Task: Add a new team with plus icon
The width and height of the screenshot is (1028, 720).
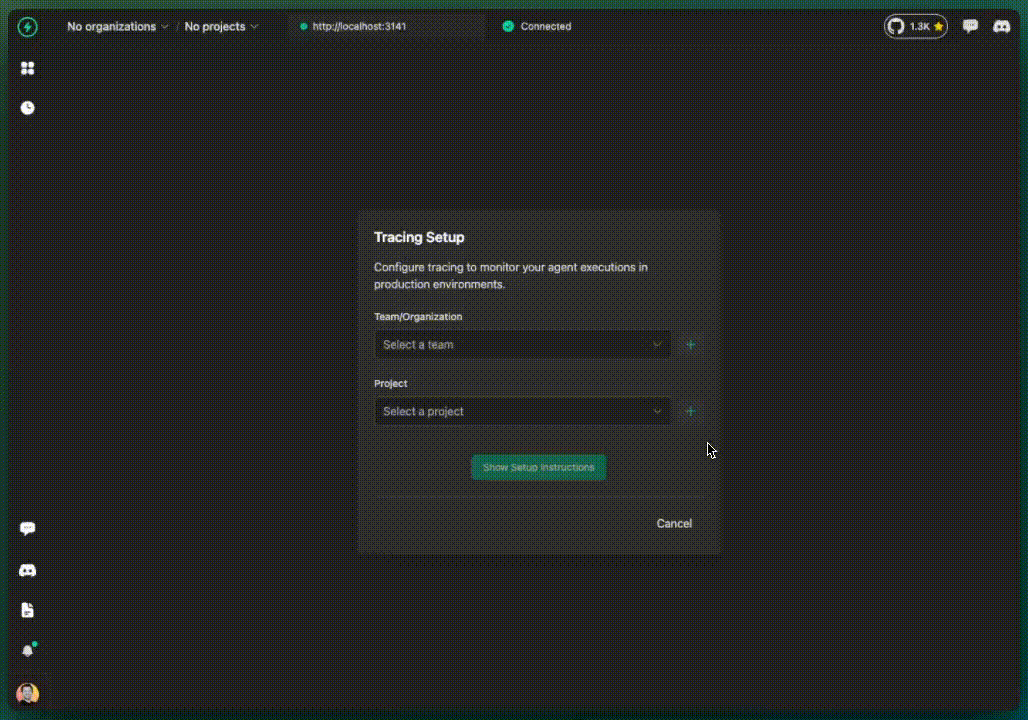Action: [x=690, y=344]
